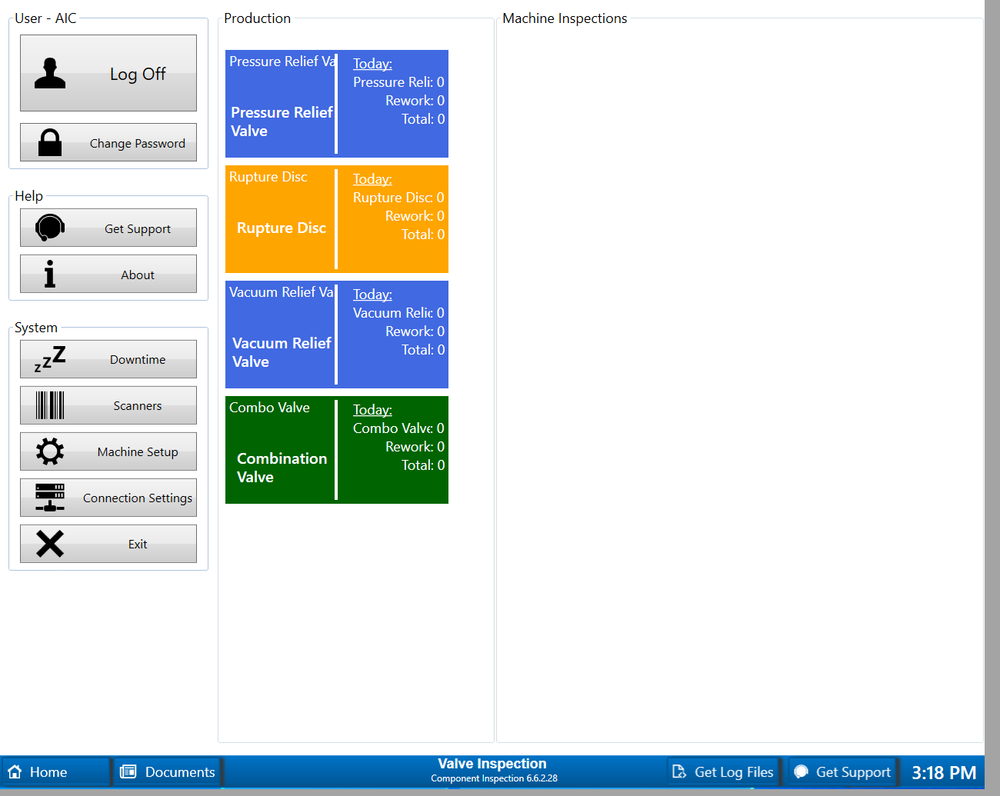Click the padlock icon for Change Password
1000x796 pixels.
(50, 143)
